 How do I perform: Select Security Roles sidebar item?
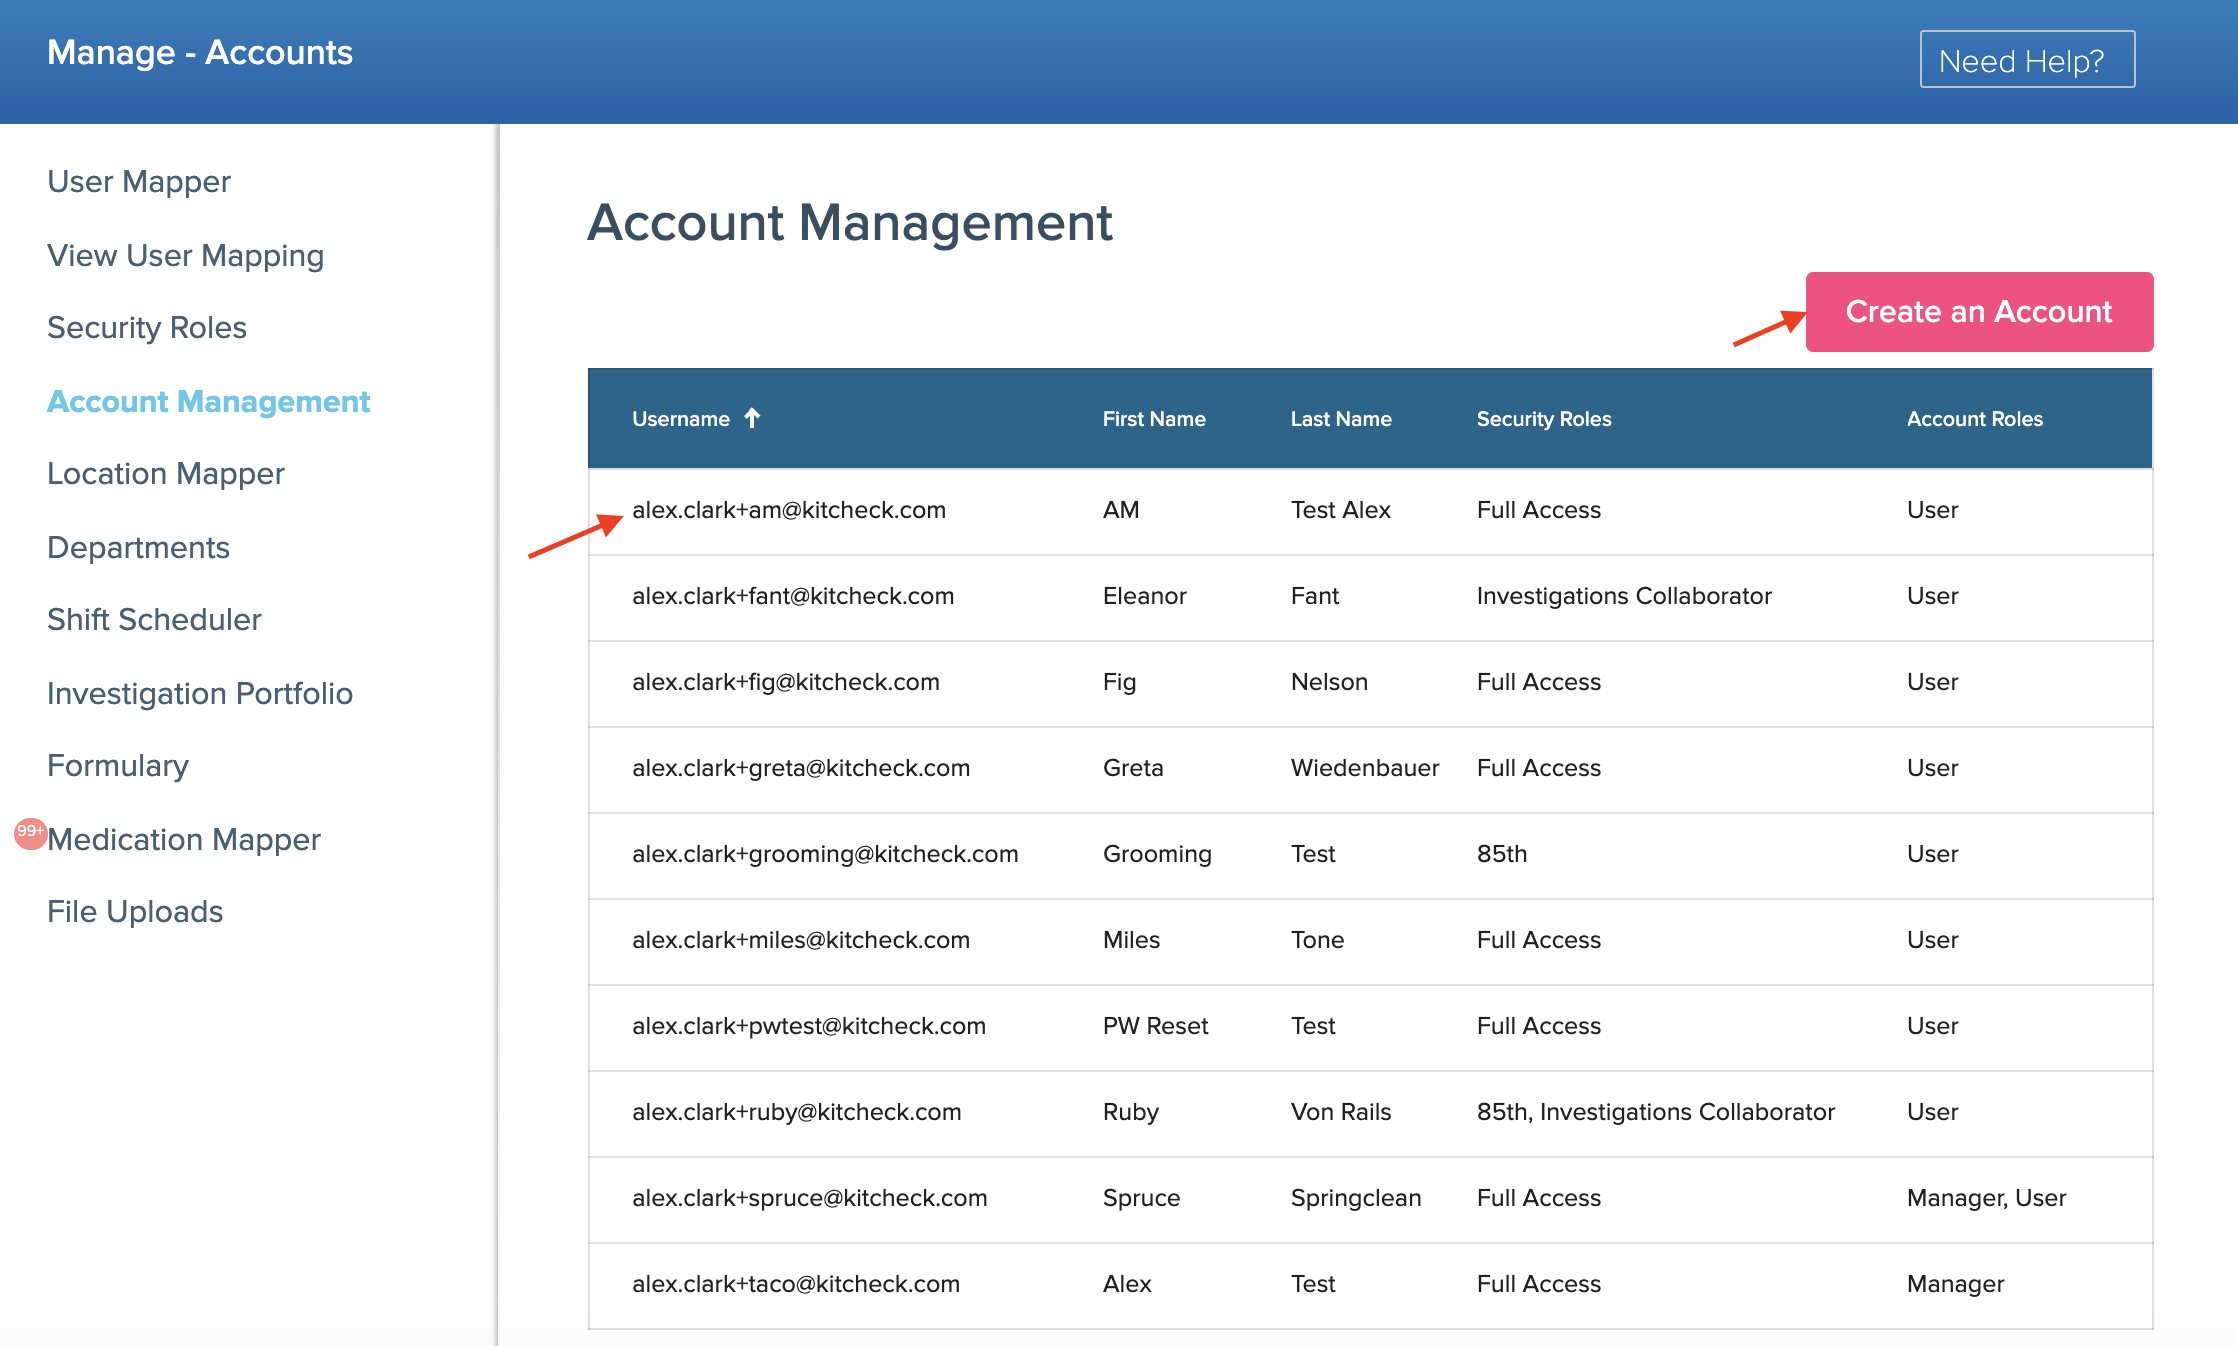pyautogui.click(x=146, y=328)
